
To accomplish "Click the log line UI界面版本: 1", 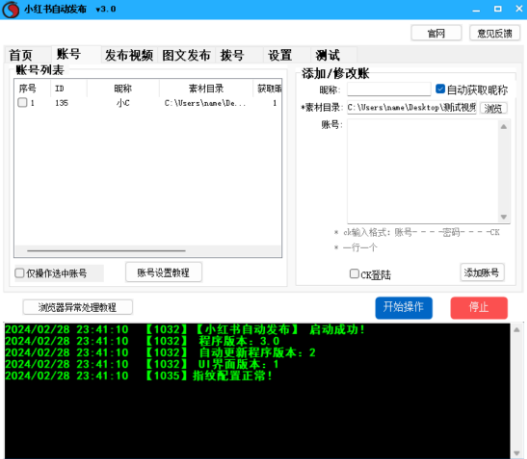I will (142, 364).
